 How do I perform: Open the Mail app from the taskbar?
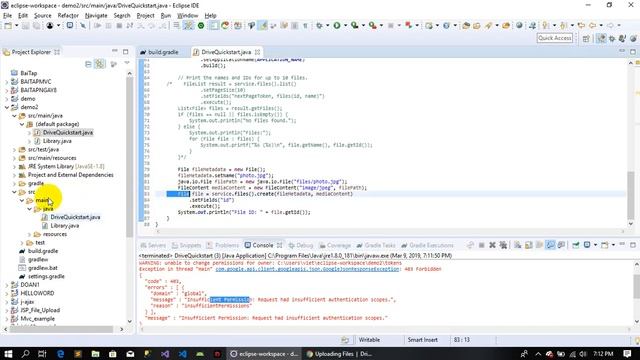point(130,353)
